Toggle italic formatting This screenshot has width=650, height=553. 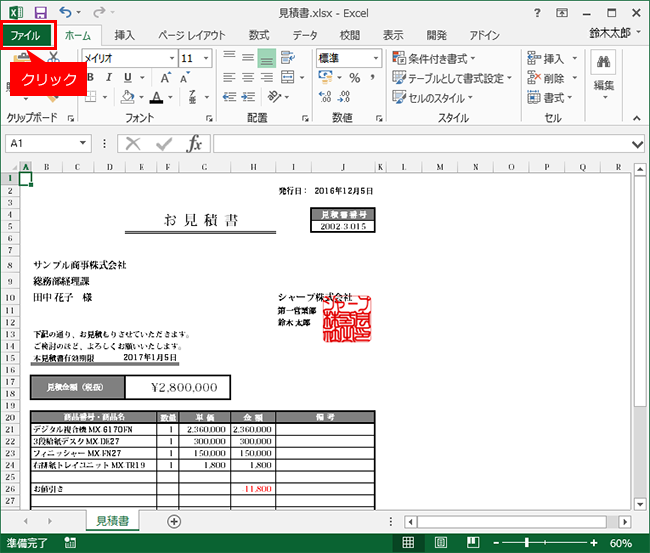click(109, 78)
